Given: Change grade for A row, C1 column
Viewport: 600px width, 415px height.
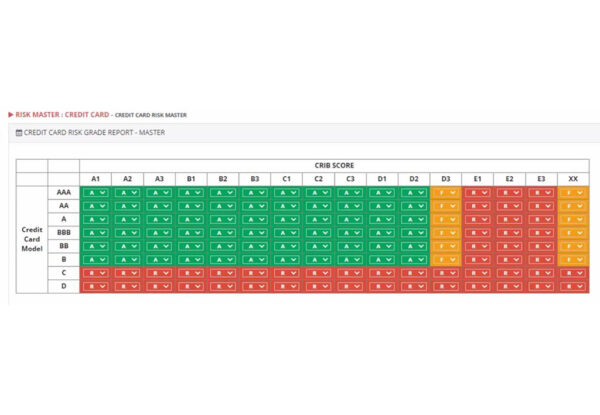Looking at the screenshot, I should pos(286,219).
